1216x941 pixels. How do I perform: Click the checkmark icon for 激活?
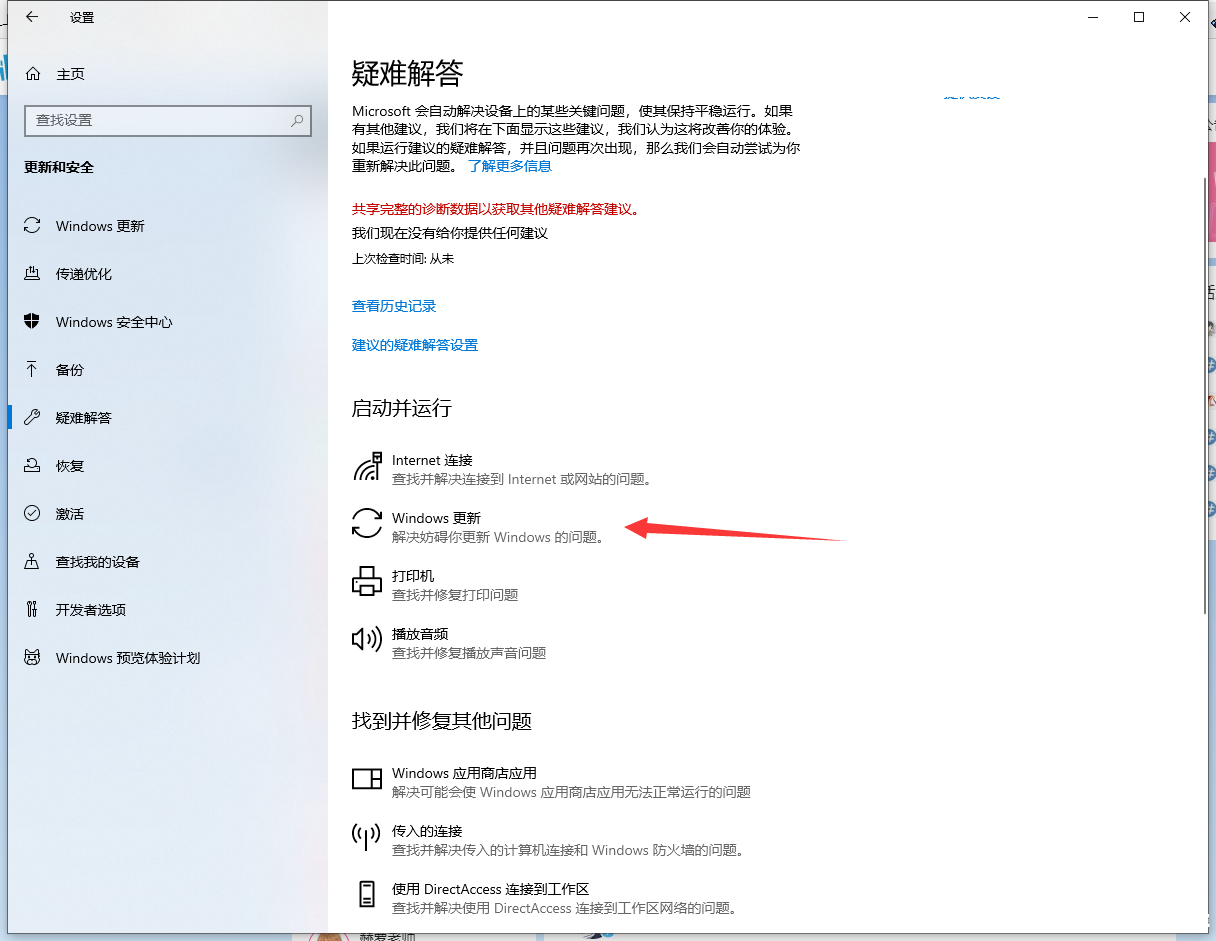click(x=33, y=514)
